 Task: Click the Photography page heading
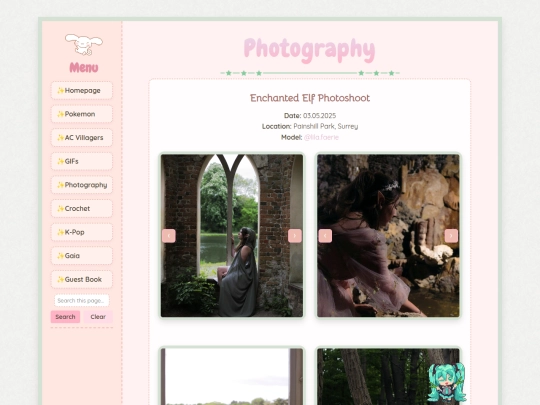click(309, 50)
